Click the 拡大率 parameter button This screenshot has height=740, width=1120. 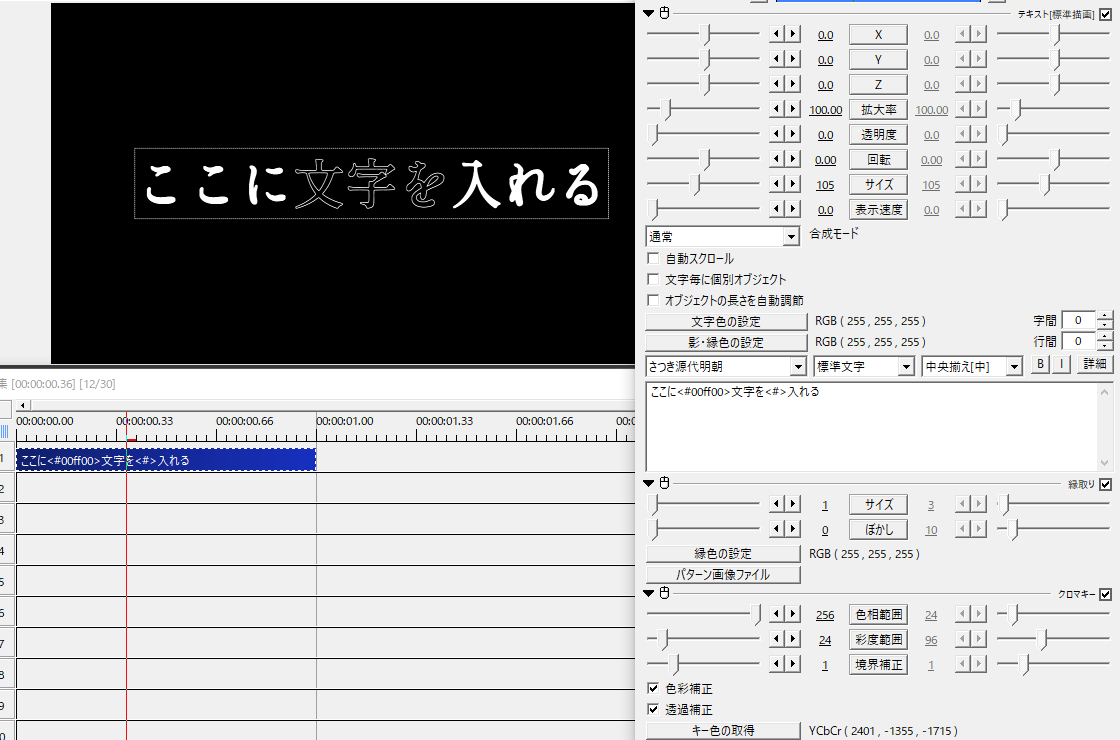(878, 110)
